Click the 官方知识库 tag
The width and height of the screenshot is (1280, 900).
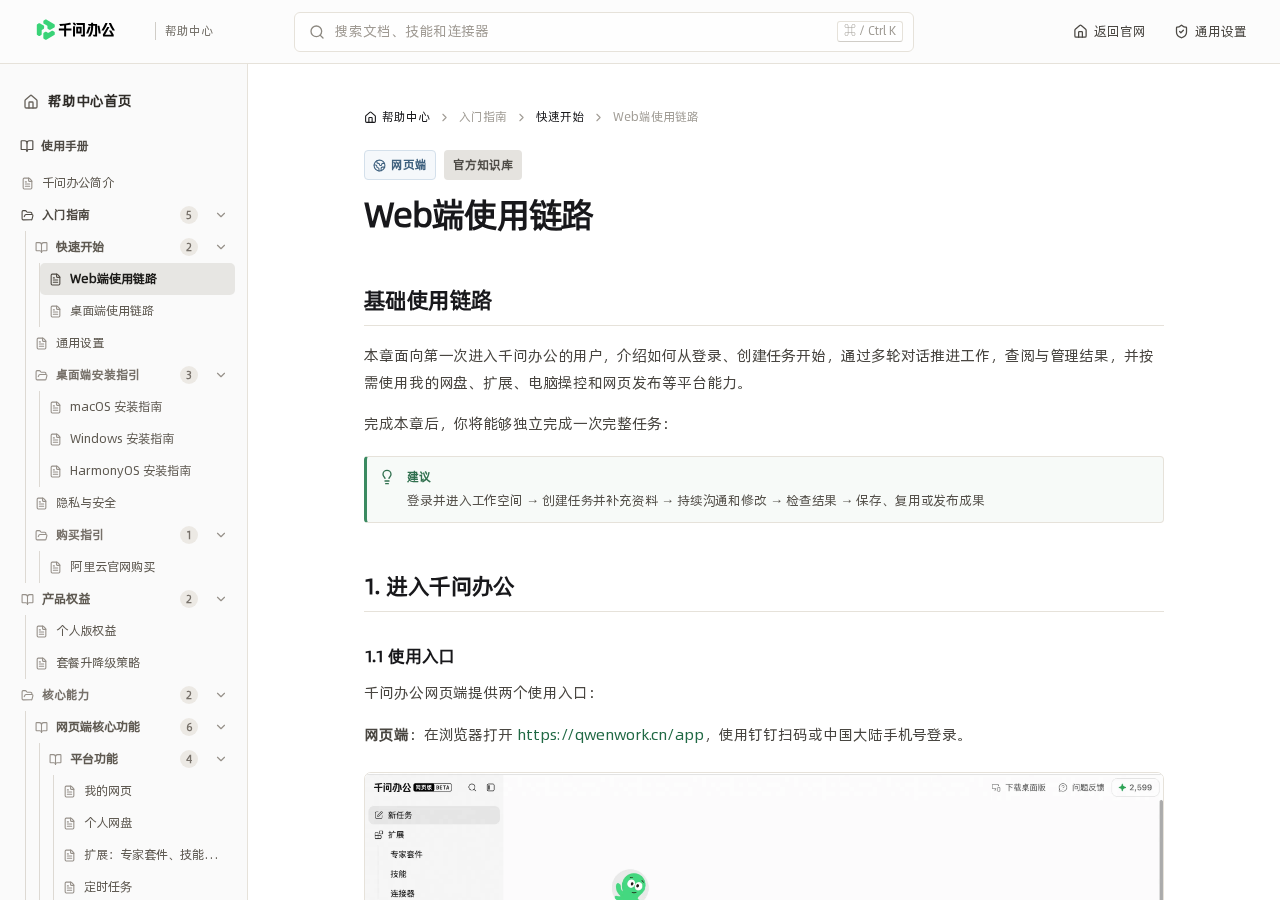pos(483,165)
